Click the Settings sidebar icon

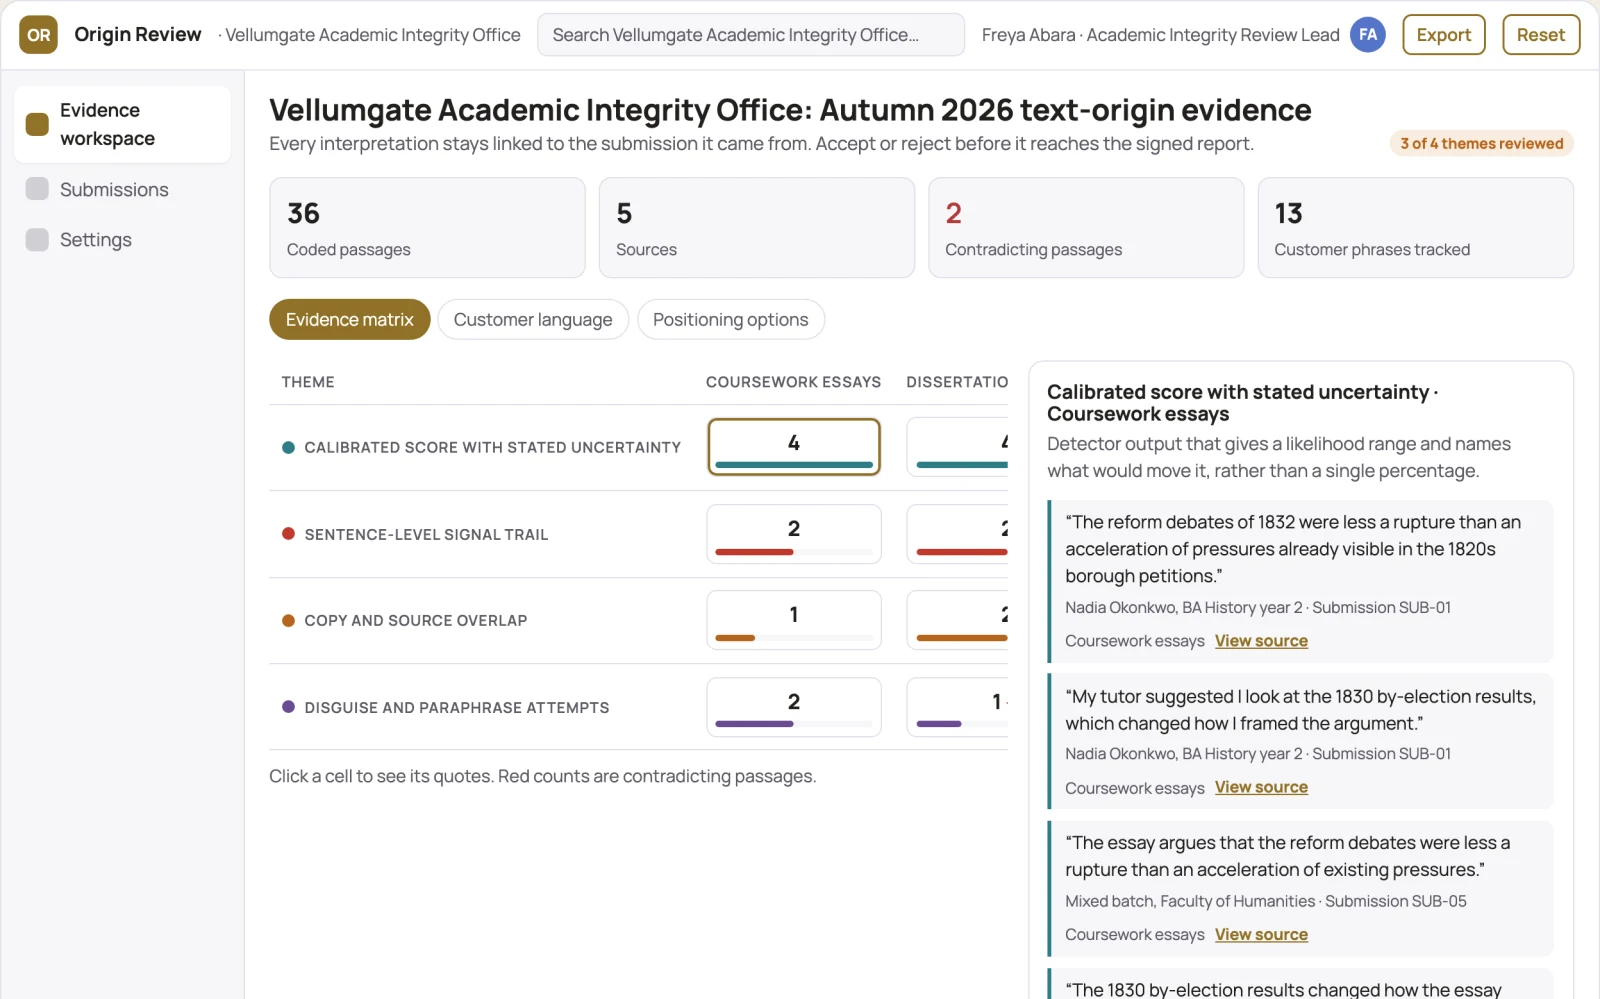point(37,239)
